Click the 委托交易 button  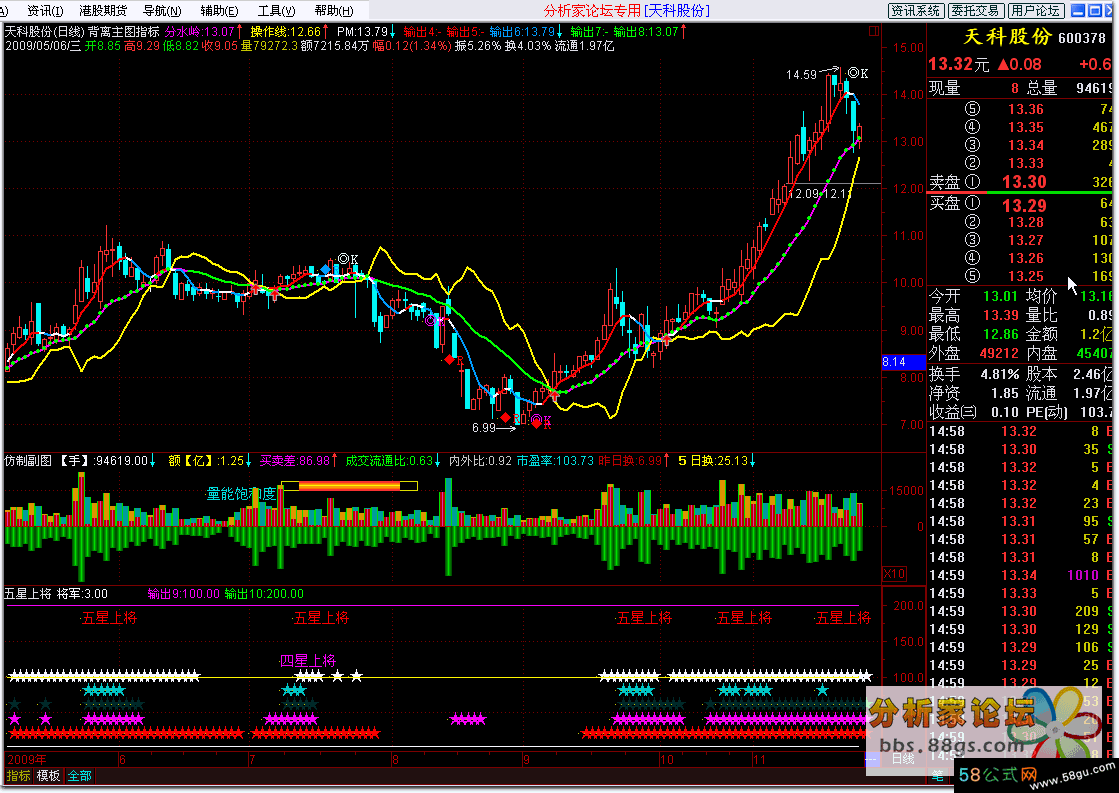[x=976, y=11]
